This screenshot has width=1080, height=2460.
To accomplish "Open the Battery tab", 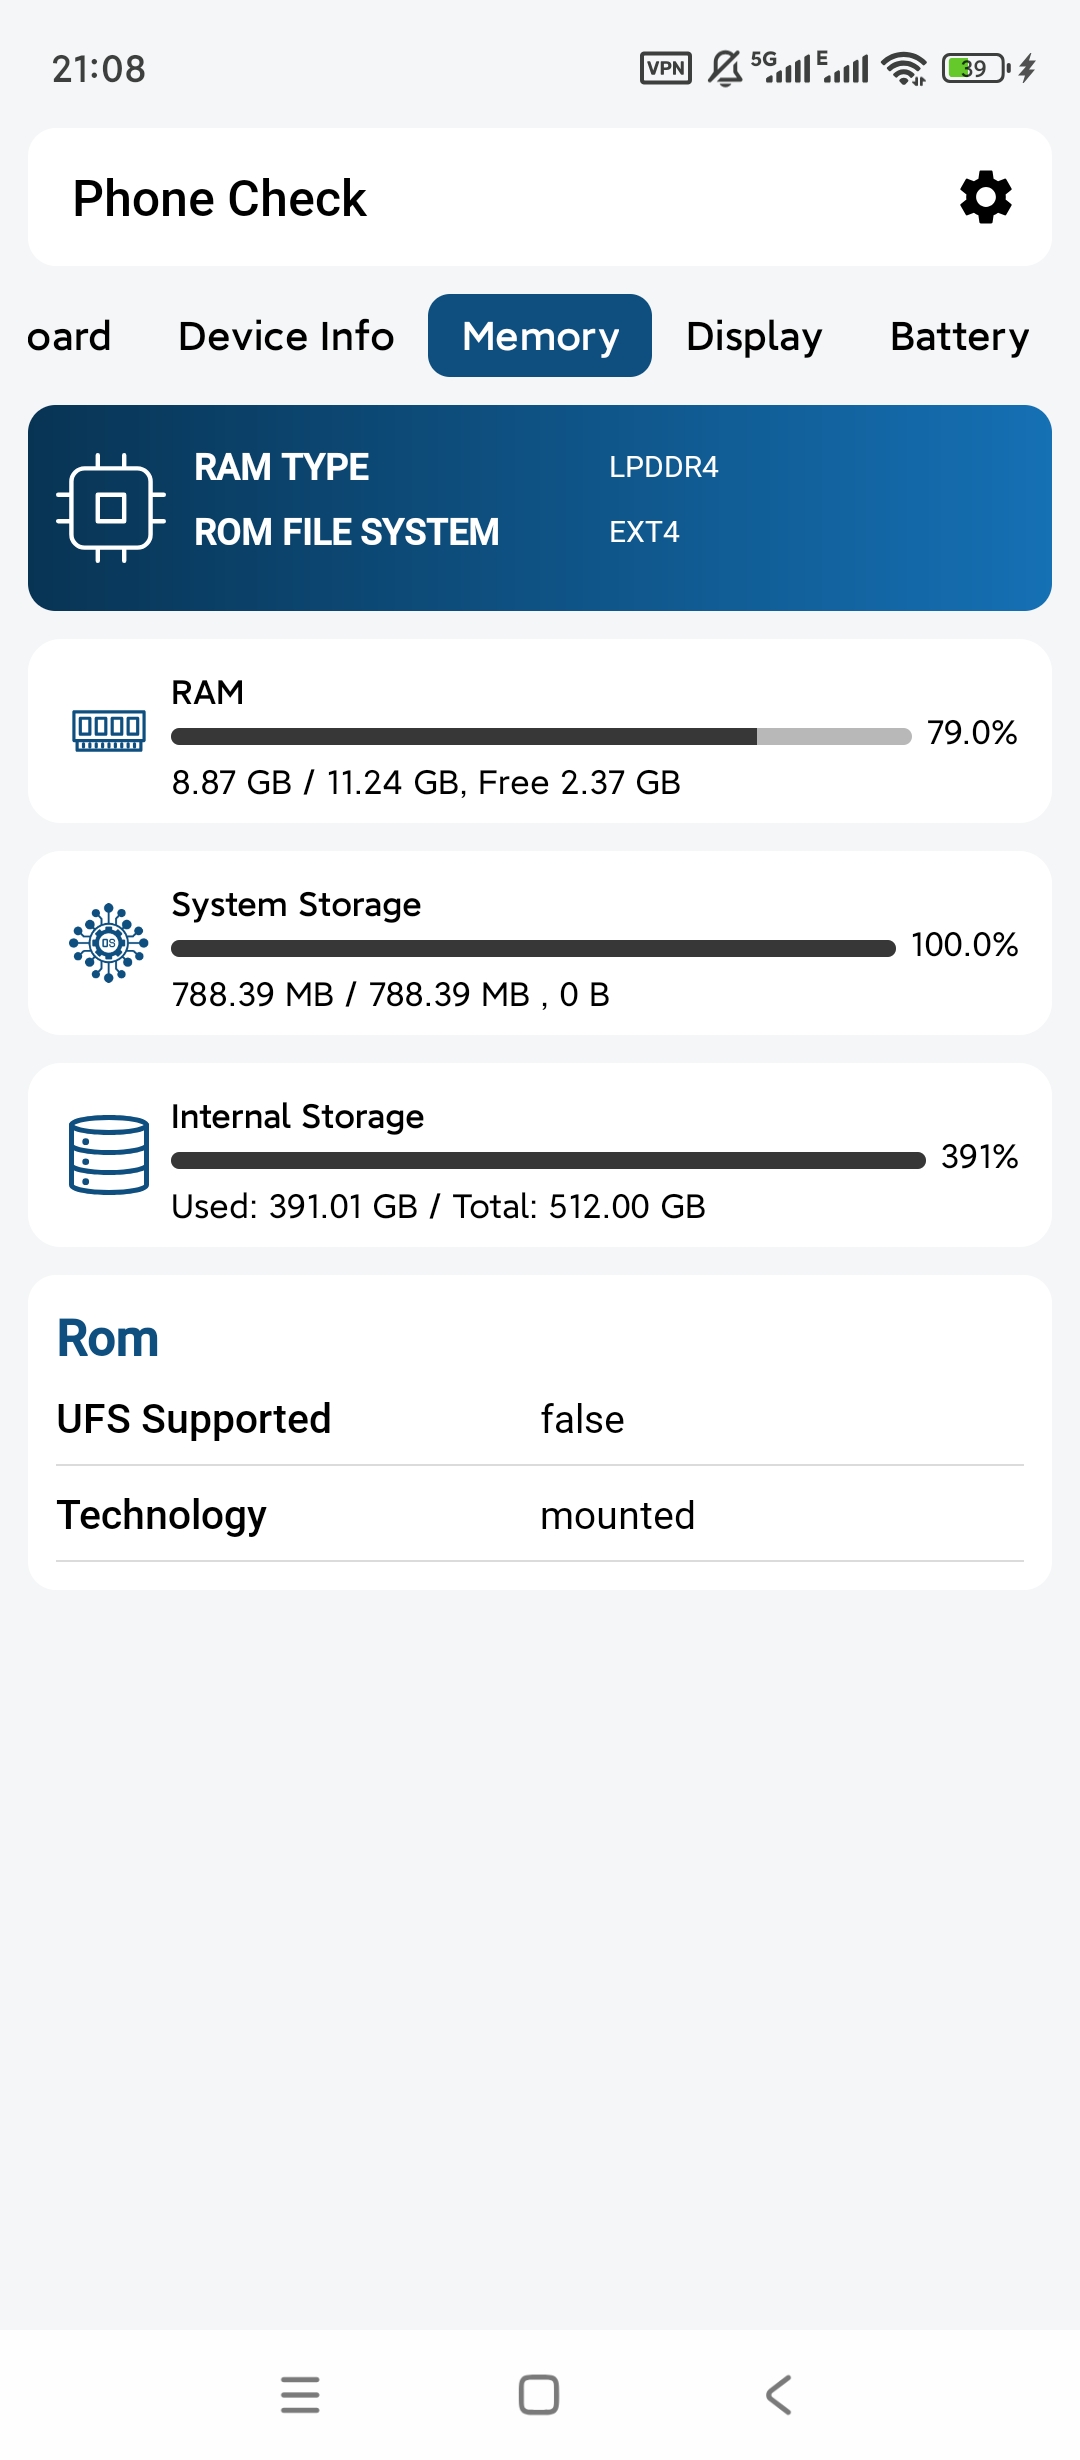I will click(960, 336).
